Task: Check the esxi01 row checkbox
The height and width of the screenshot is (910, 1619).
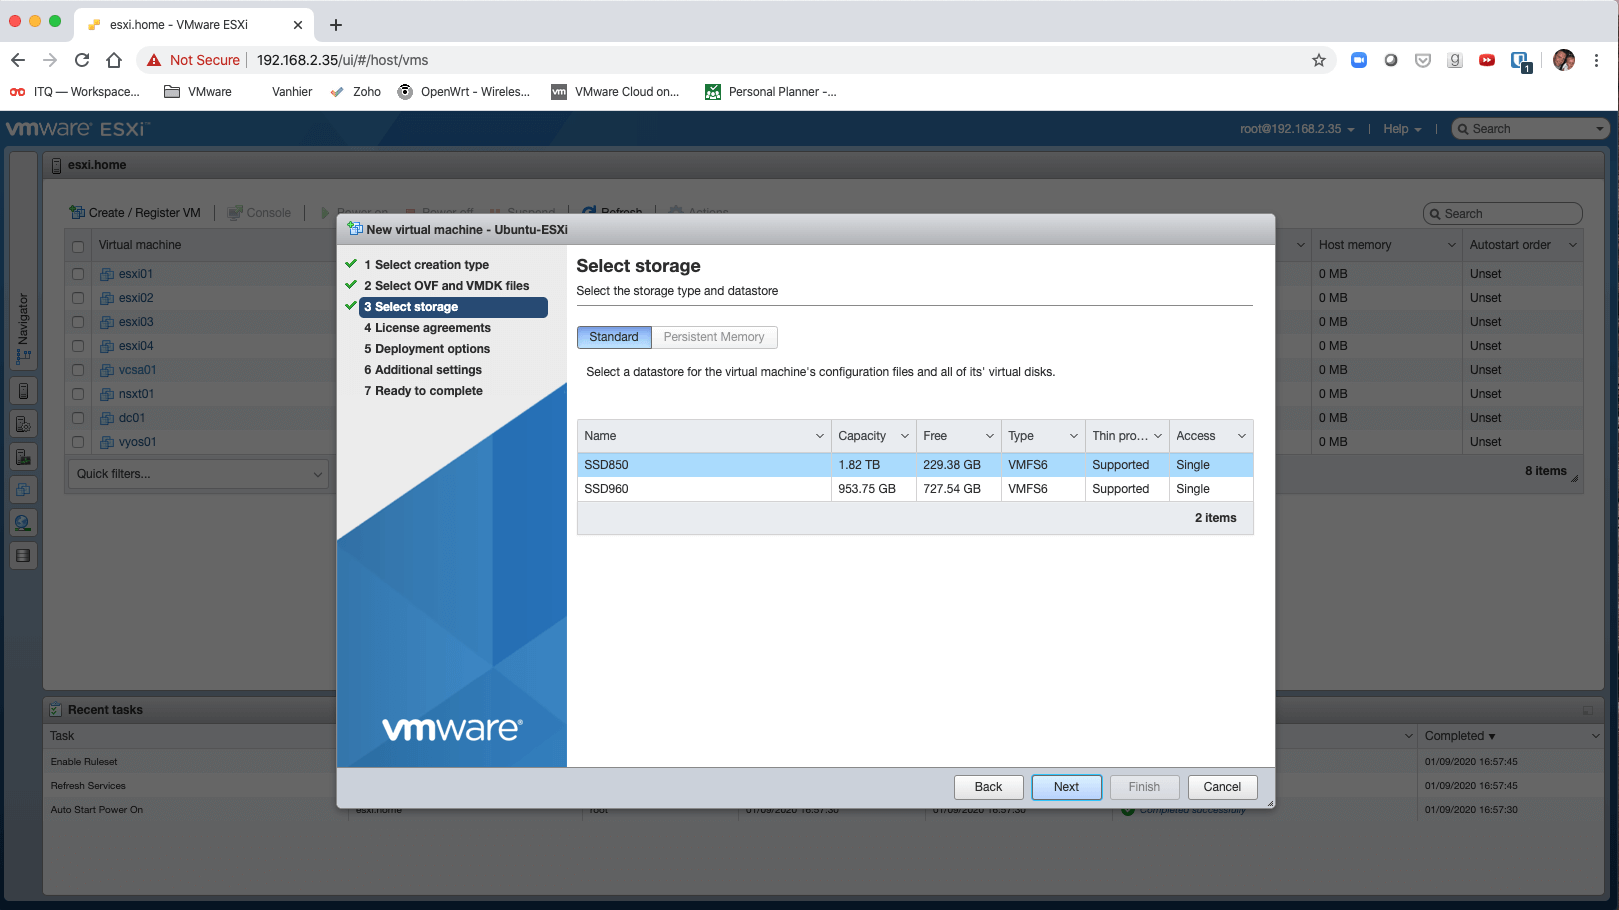Action: pos(78,274)
